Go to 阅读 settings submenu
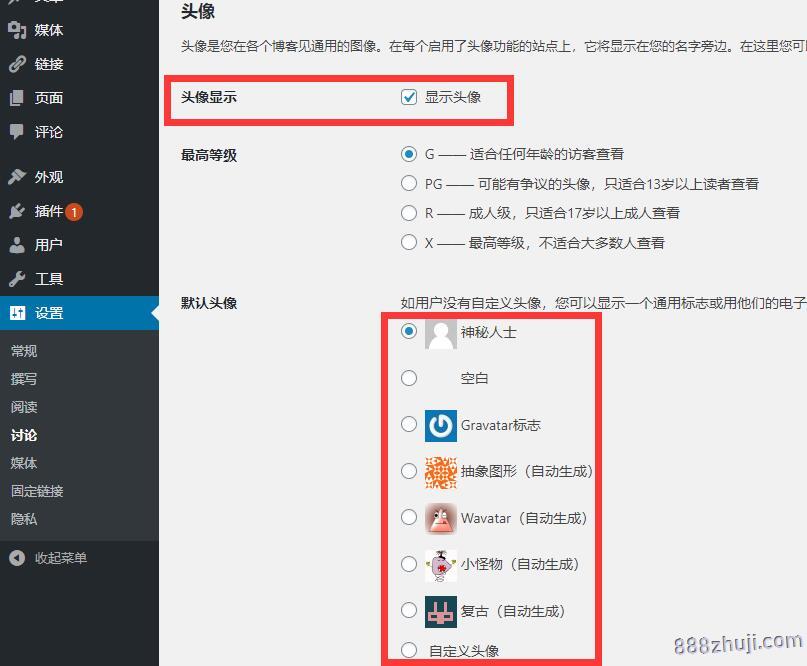 24,407
